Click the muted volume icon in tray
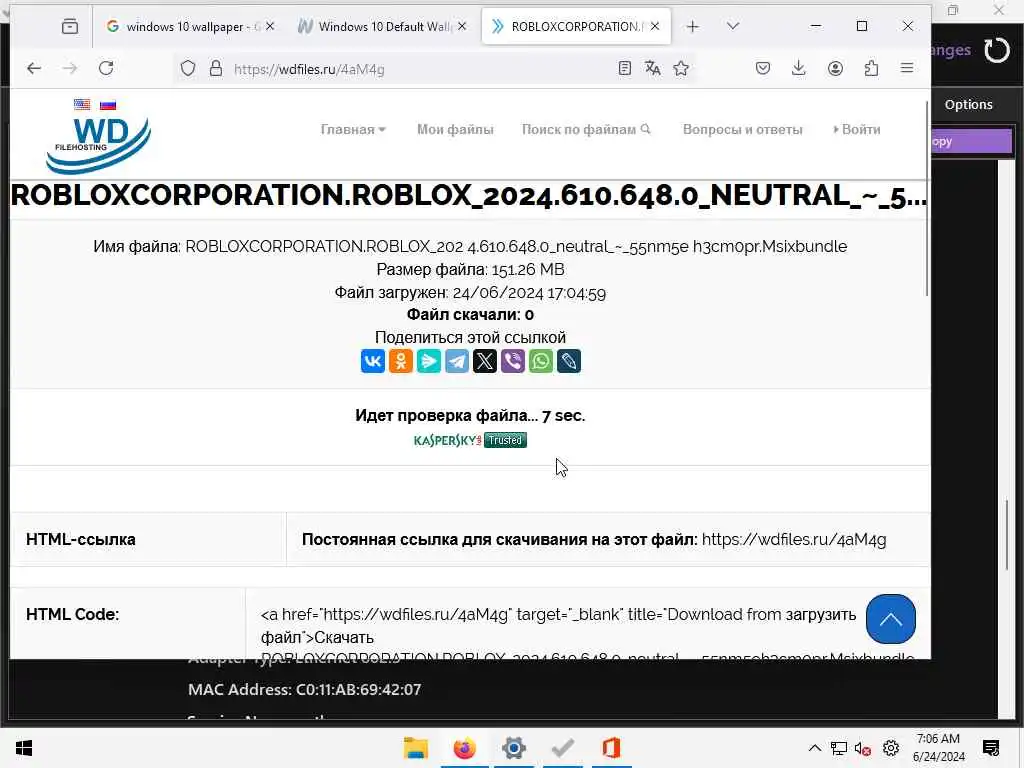Image resolution: width=1024 pixels, height=768 pixels. point(863,748)
